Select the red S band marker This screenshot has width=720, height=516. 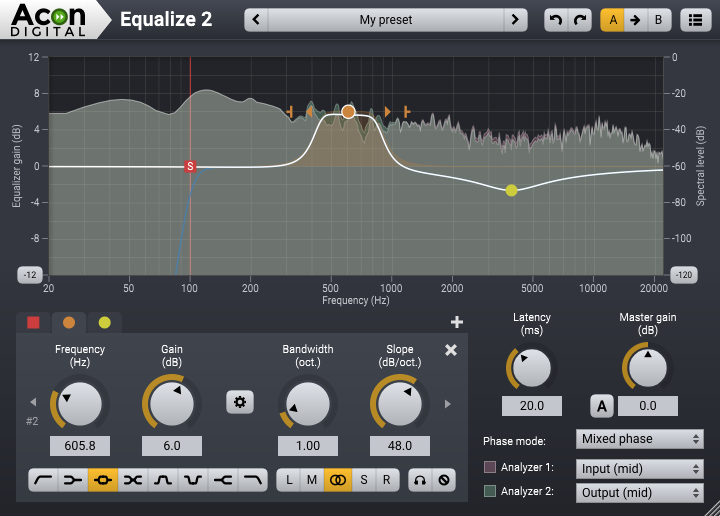click(x=190, y=166)
